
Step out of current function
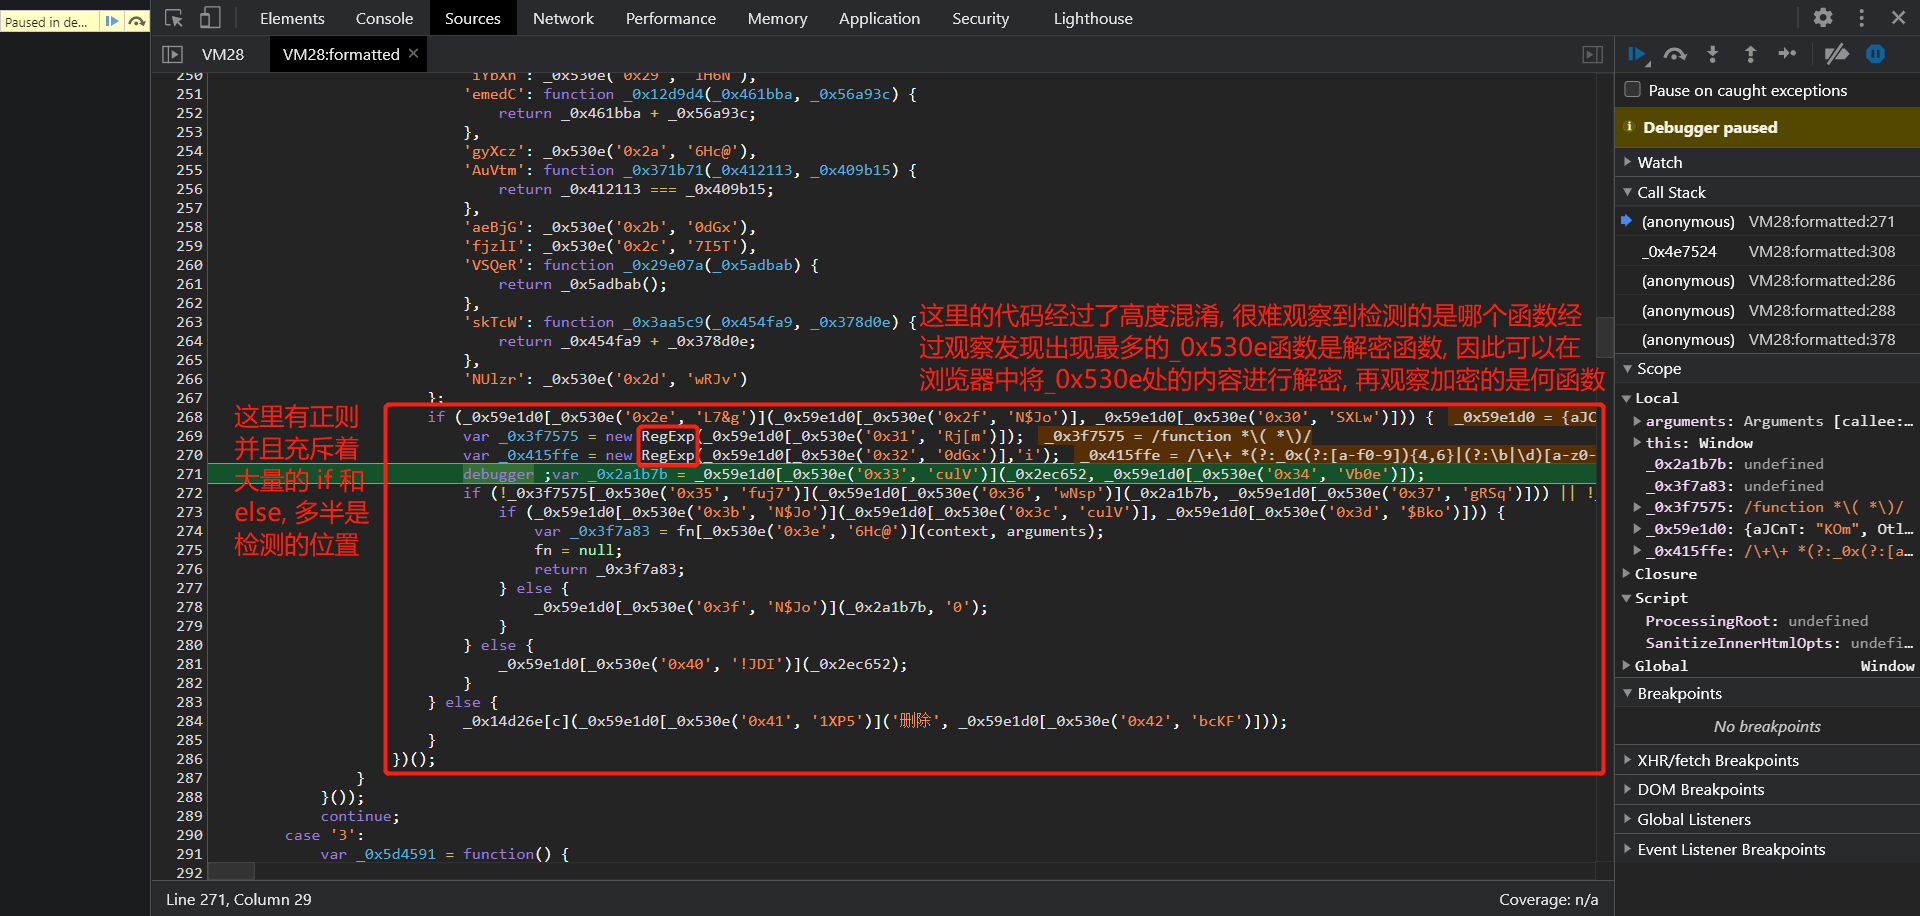pyautogui.click(x=1750, y=54)
